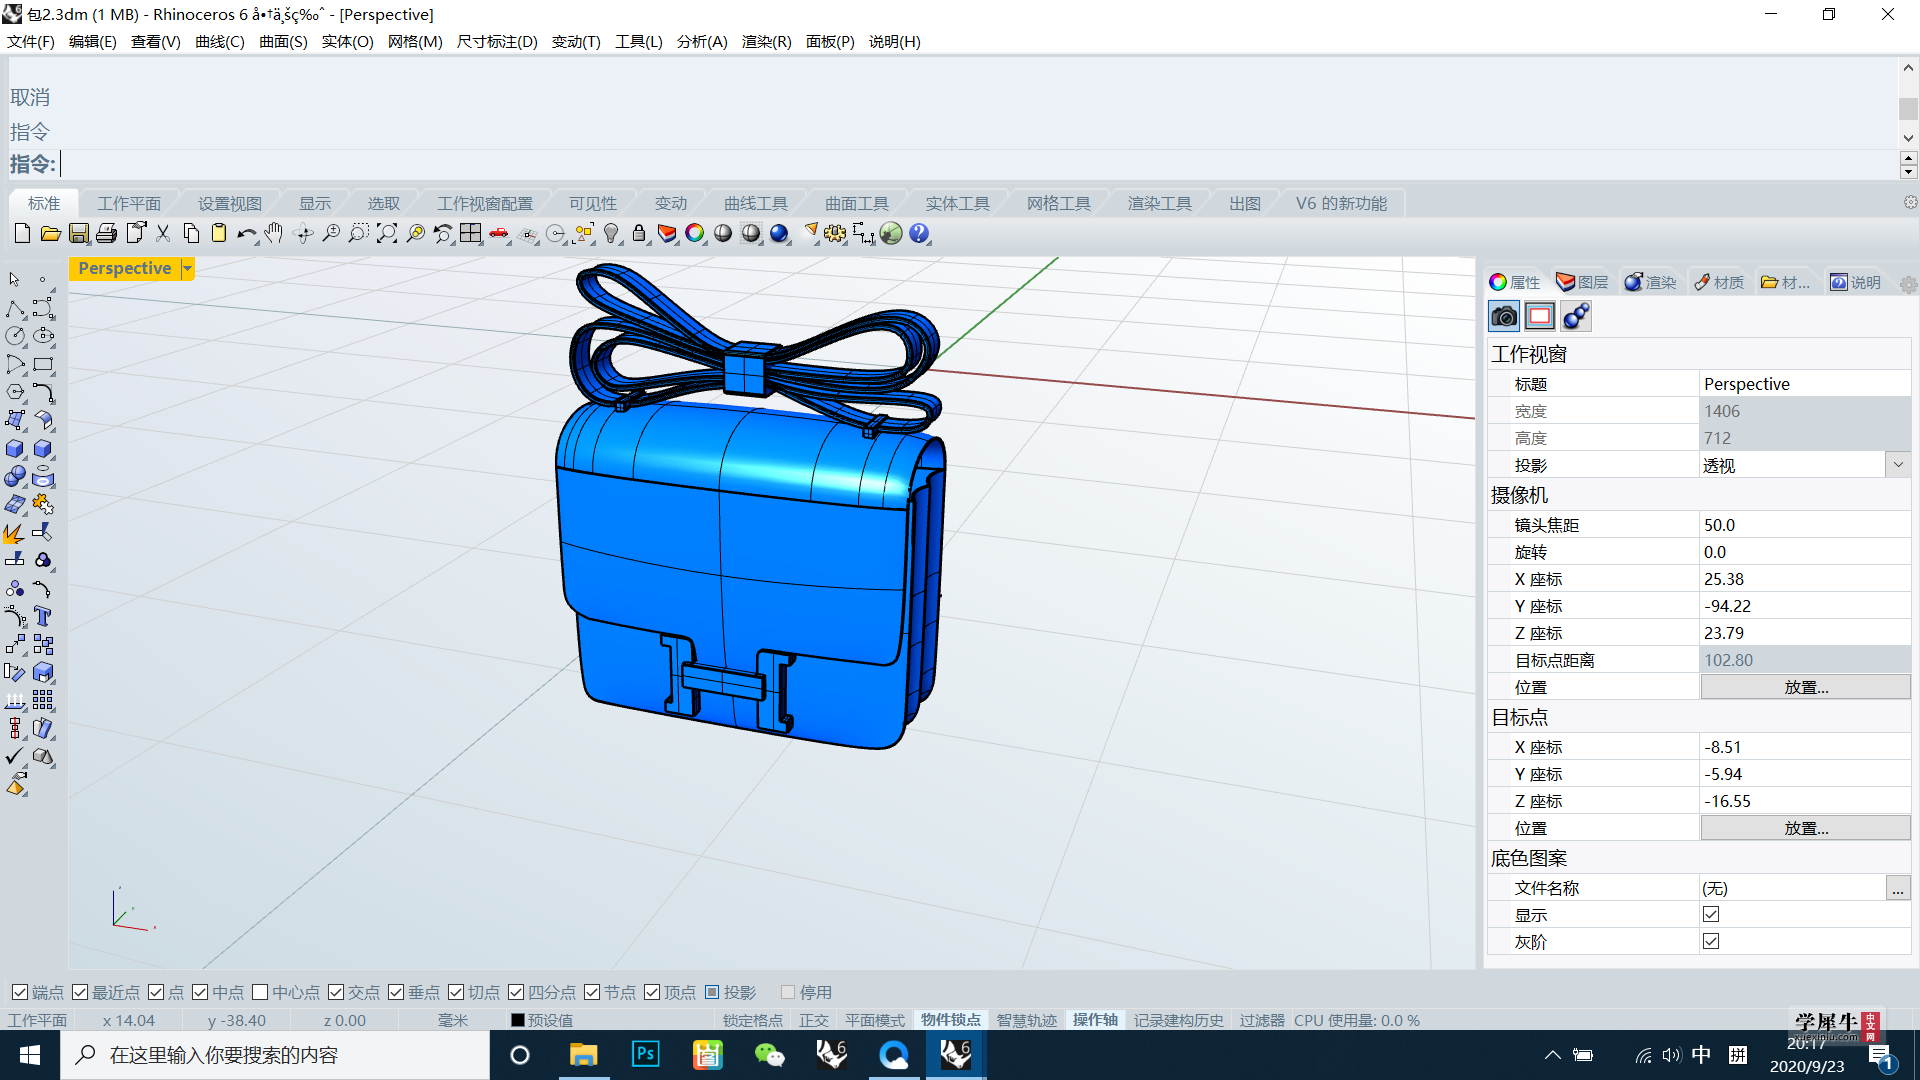This screenshot has height=1080, width=1920.
Task: Open the 文件(F) menu
Action: [x=31, y=41]
